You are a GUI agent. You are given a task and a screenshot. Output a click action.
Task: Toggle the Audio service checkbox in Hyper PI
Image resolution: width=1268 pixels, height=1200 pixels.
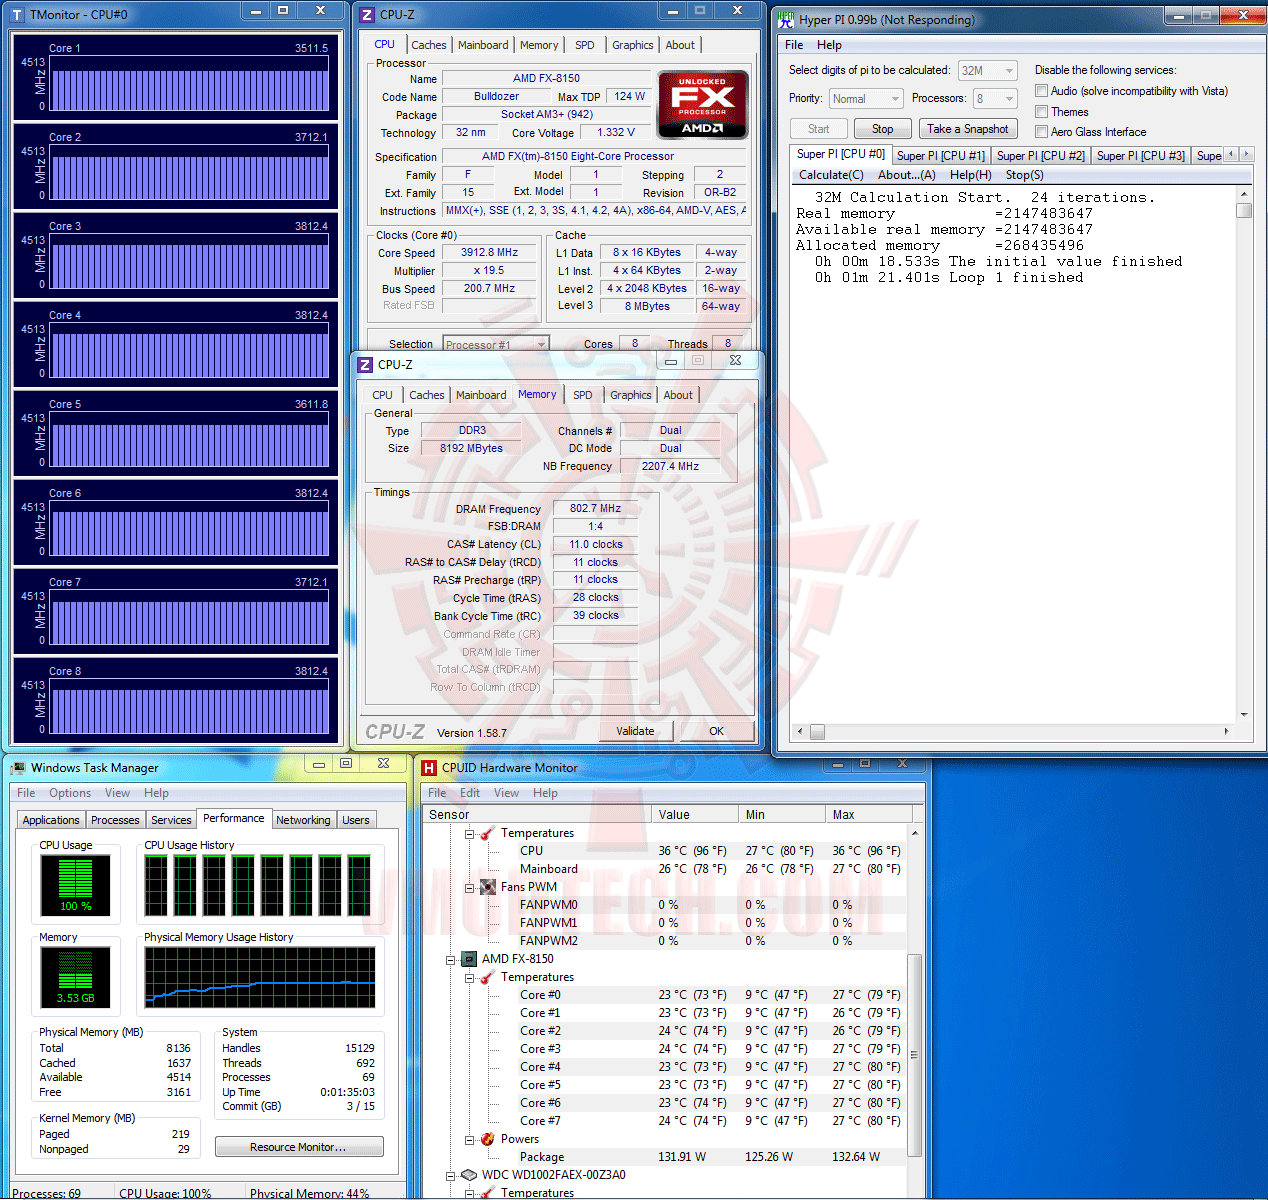[1041, 91]
